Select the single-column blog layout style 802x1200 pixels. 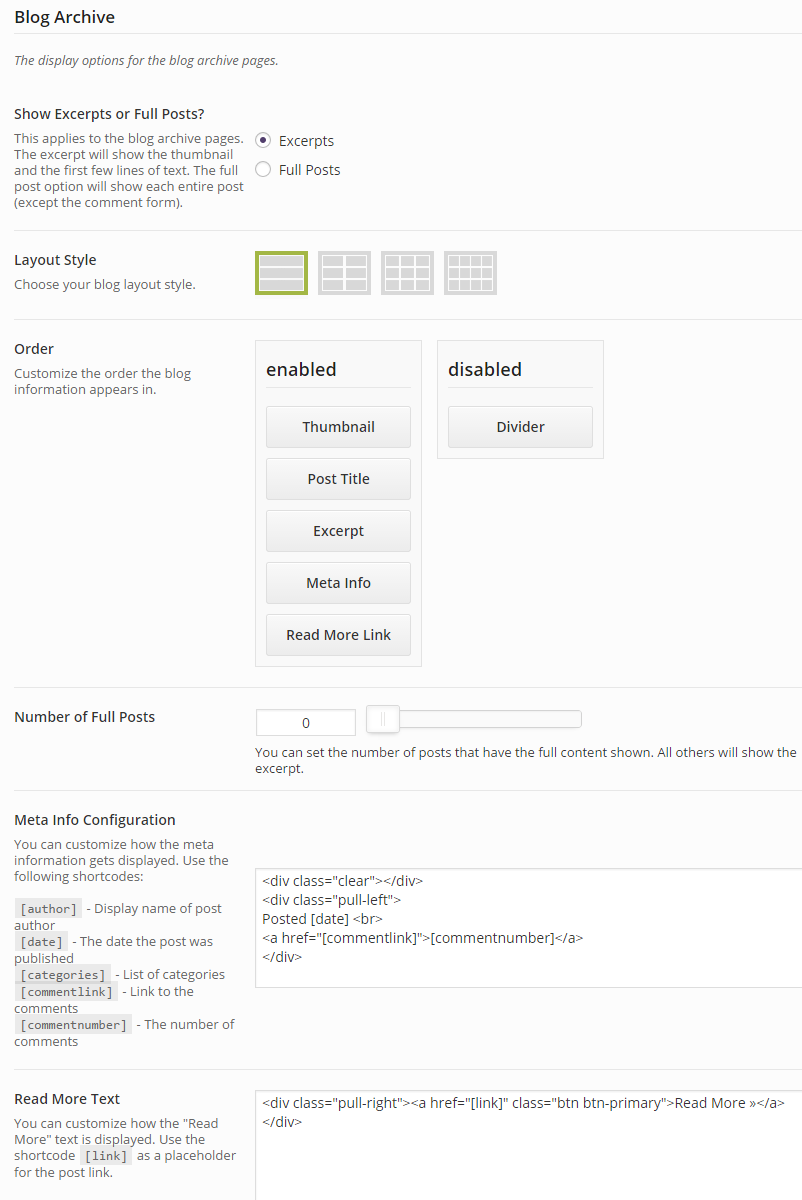[281, 272]
